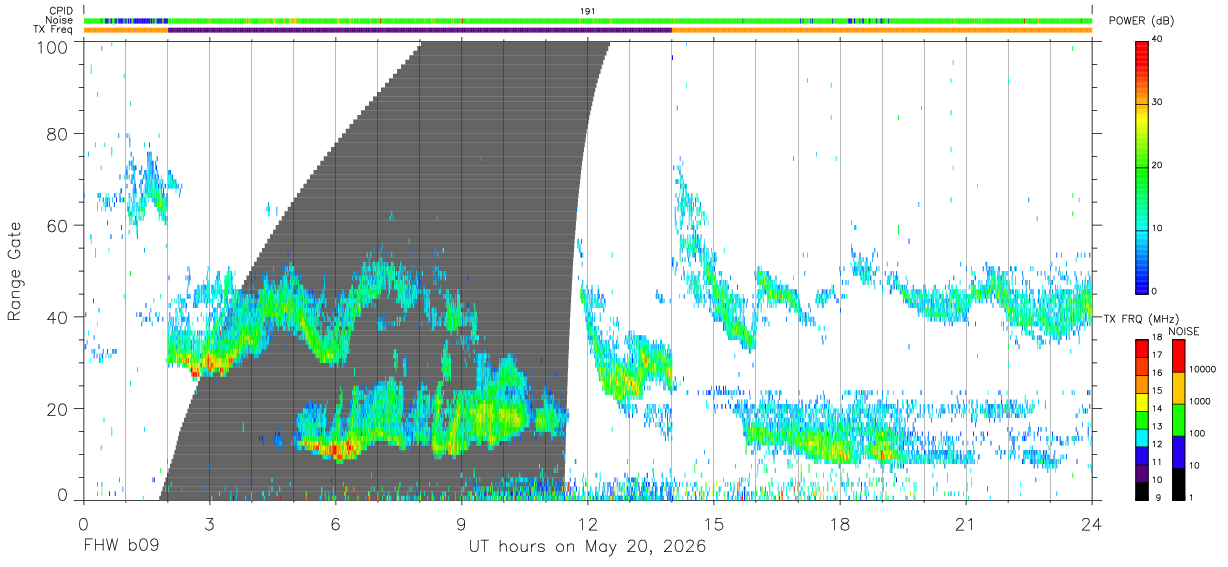The image size is (1228, 567).
Task: Click x-axis tick label '3'
Action: coord(209,524)
